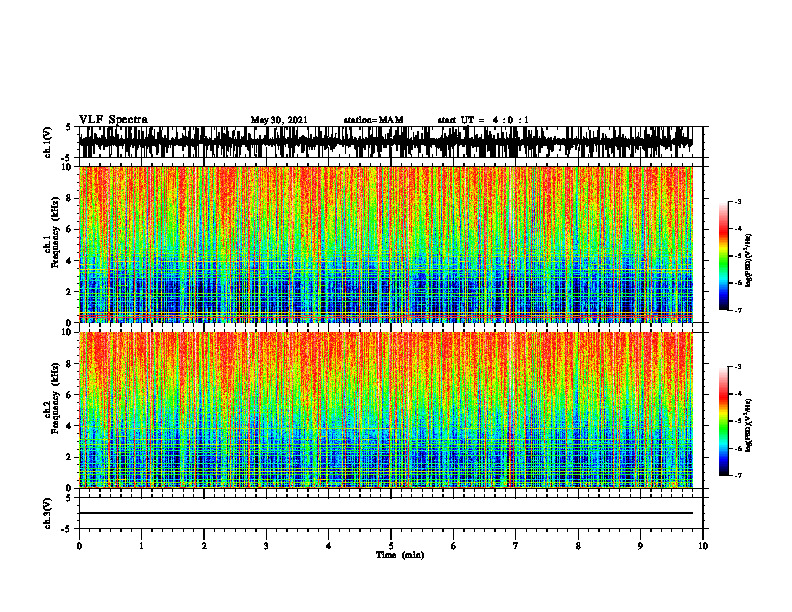Screen dimensions: 792x612
Task: Click the ch.2 PSD color bar
Action: 723,421
